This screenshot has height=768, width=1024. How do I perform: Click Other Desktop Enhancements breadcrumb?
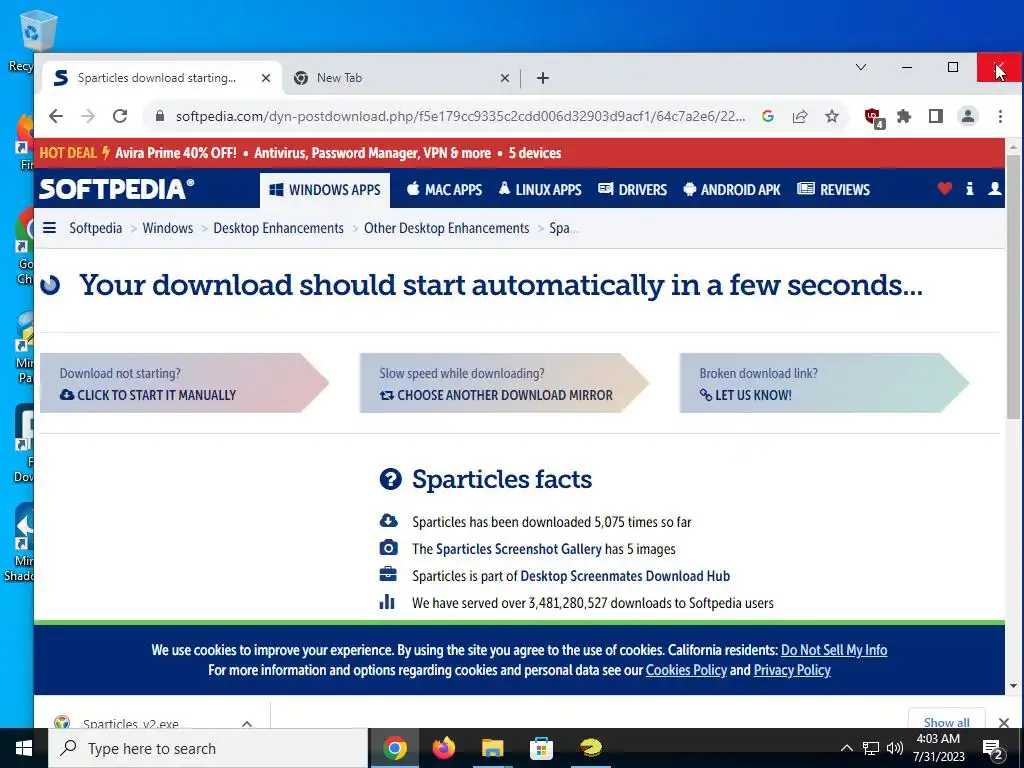point(447,228)
